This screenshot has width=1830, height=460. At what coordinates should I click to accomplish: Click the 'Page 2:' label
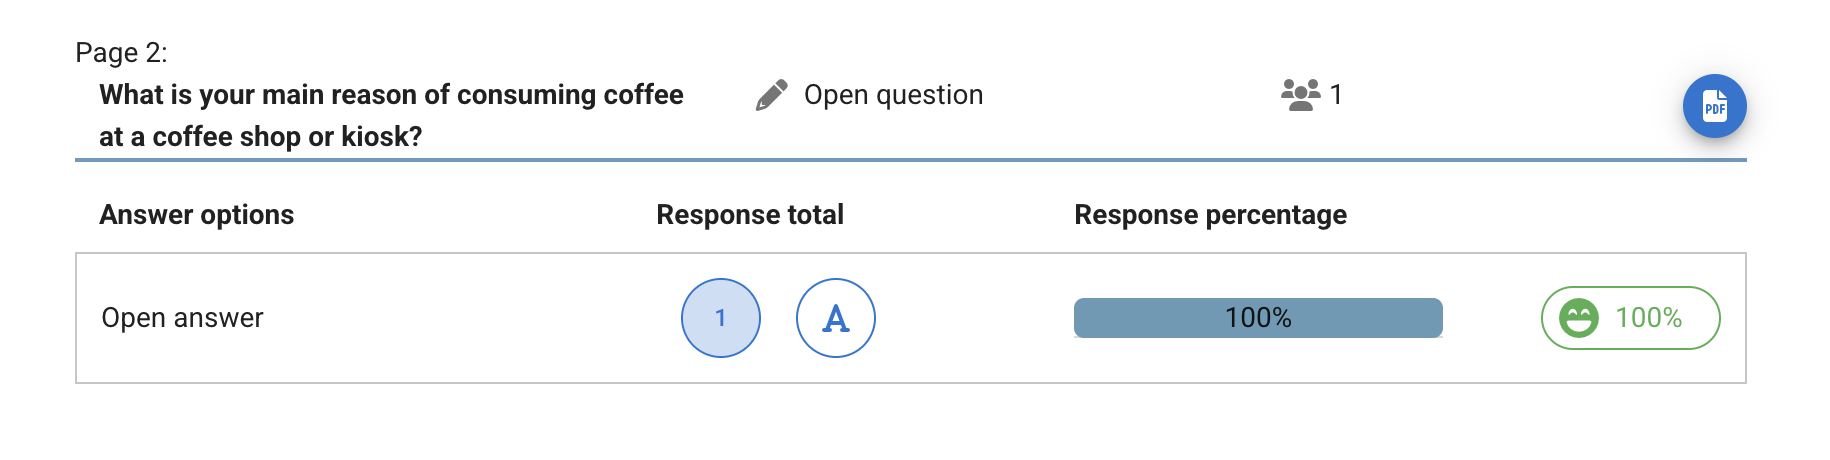click(x=121, y=52)
